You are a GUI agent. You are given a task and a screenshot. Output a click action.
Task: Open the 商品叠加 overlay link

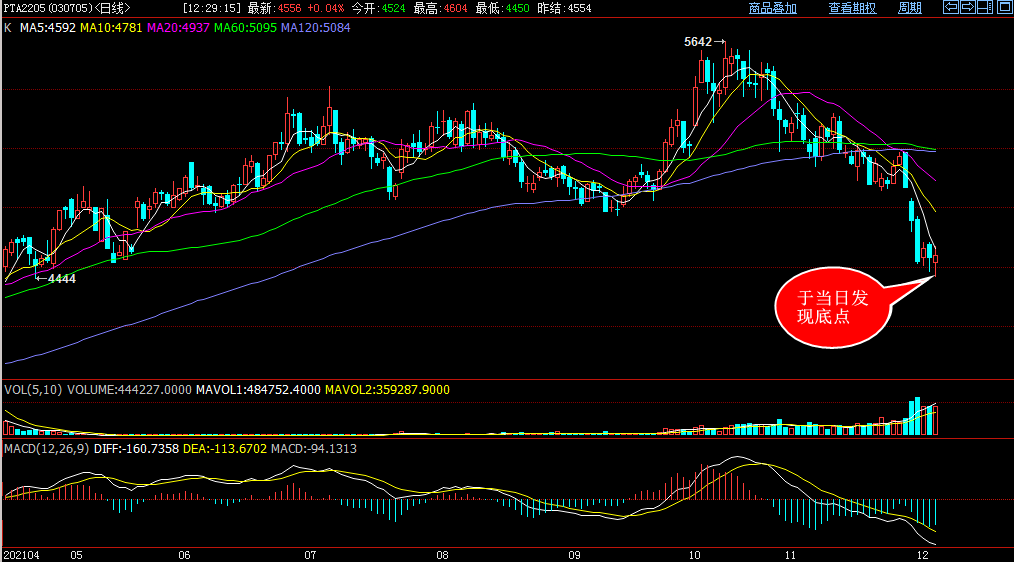click(x=773, y=8)
